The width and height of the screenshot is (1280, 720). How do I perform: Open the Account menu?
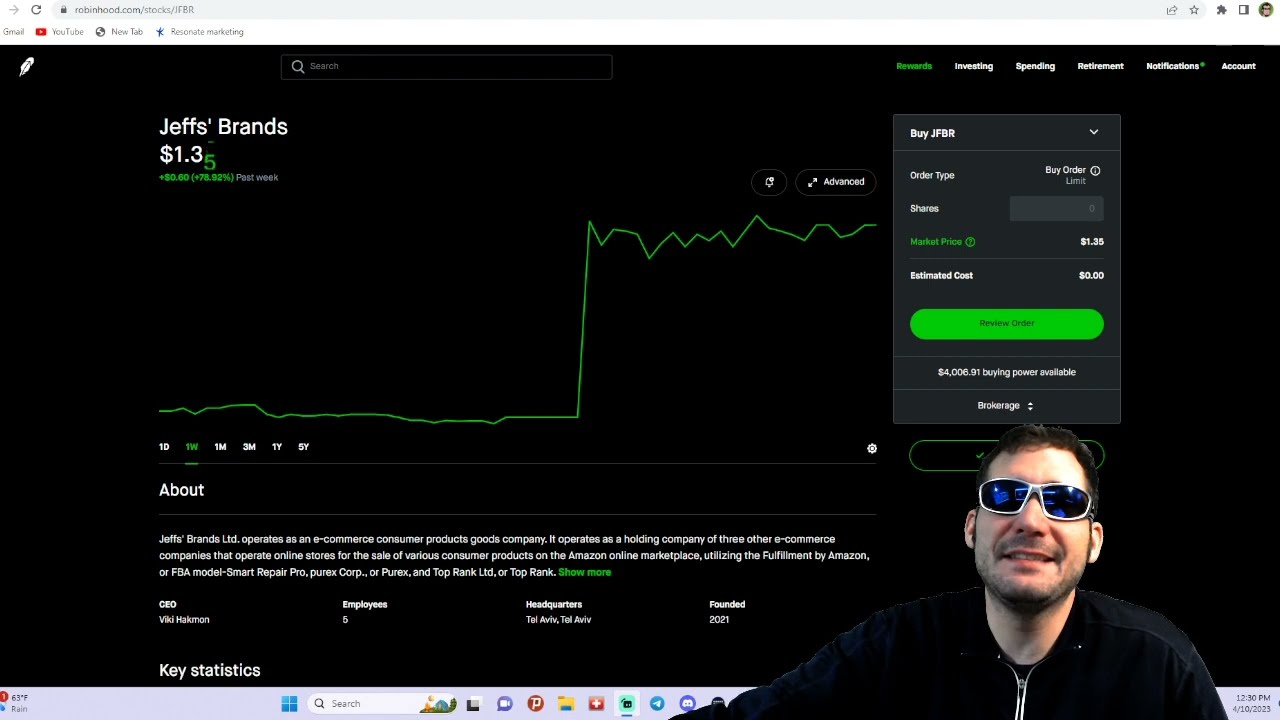[x=1238, y=66]
